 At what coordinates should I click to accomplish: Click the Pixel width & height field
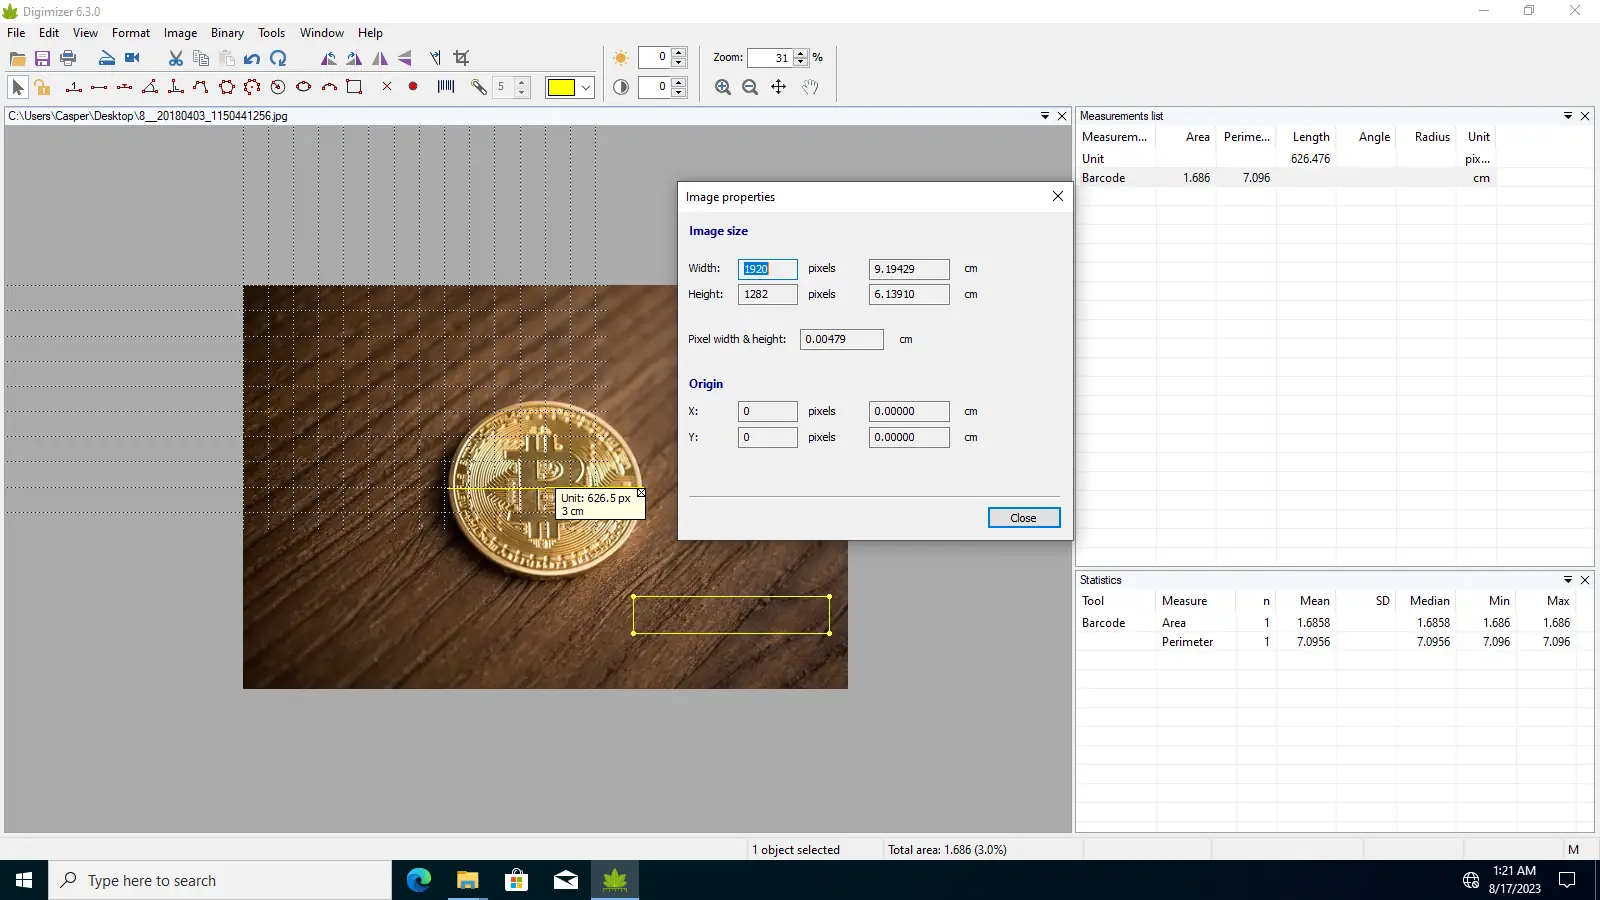[x=842, y=339]
